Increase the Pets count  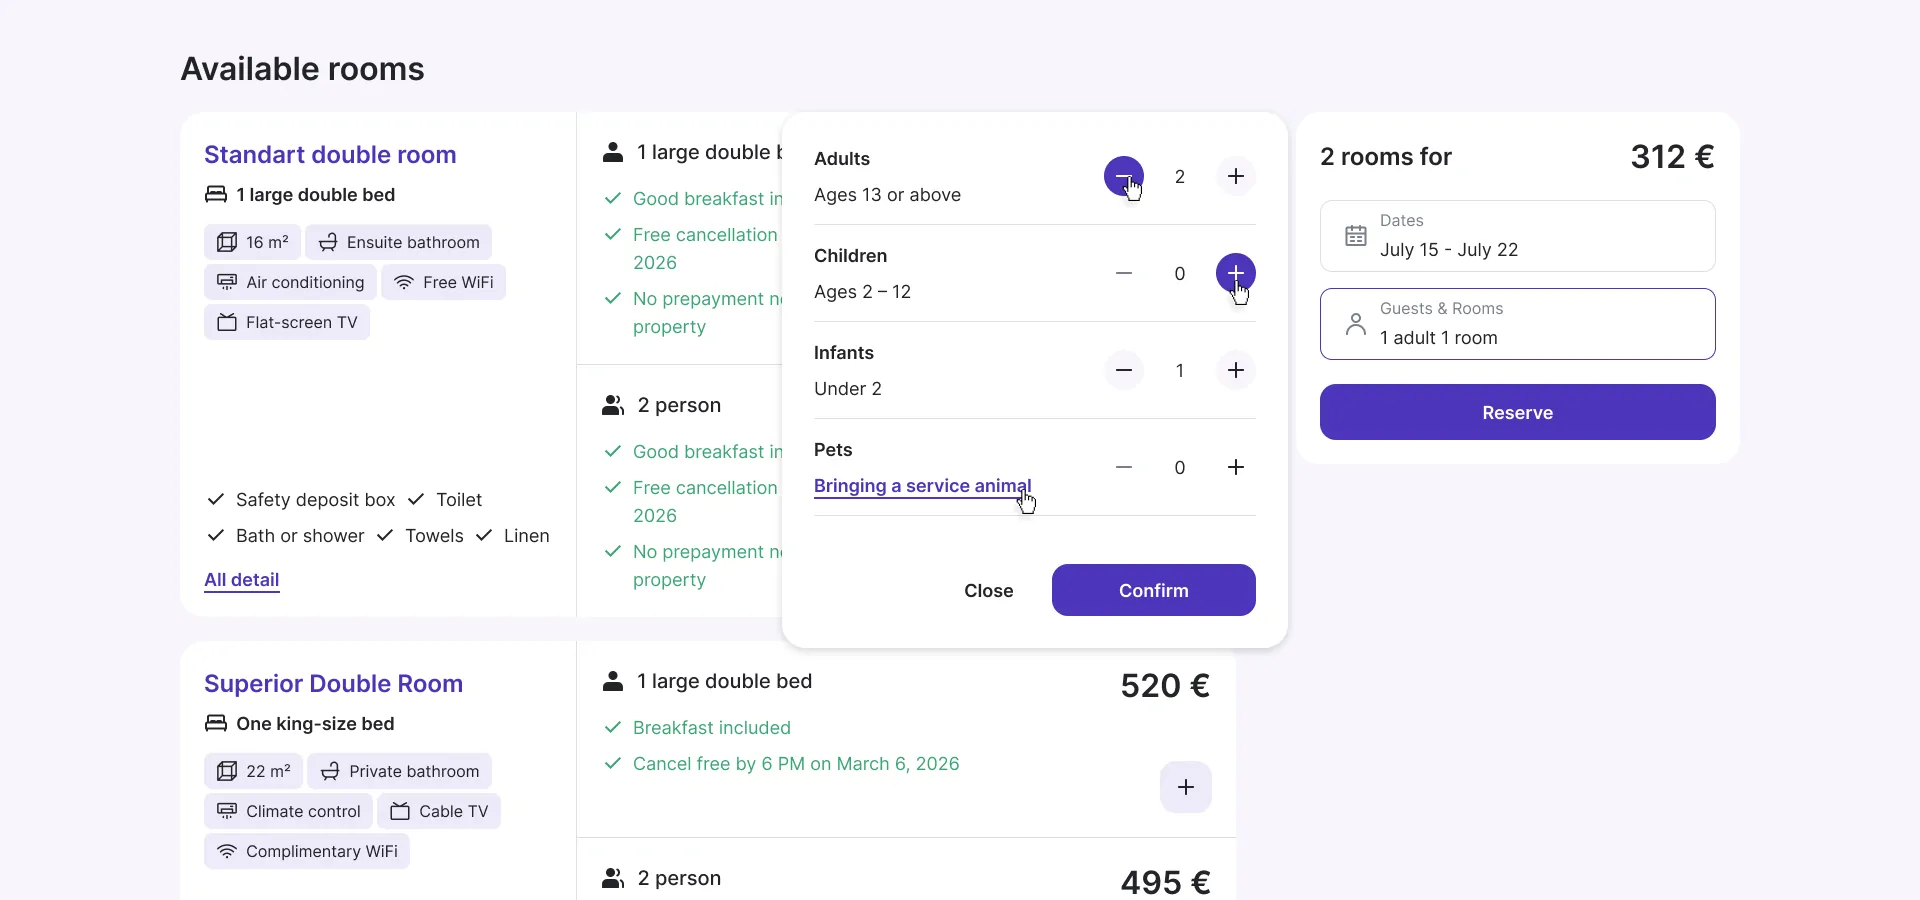click(1236, 468)
